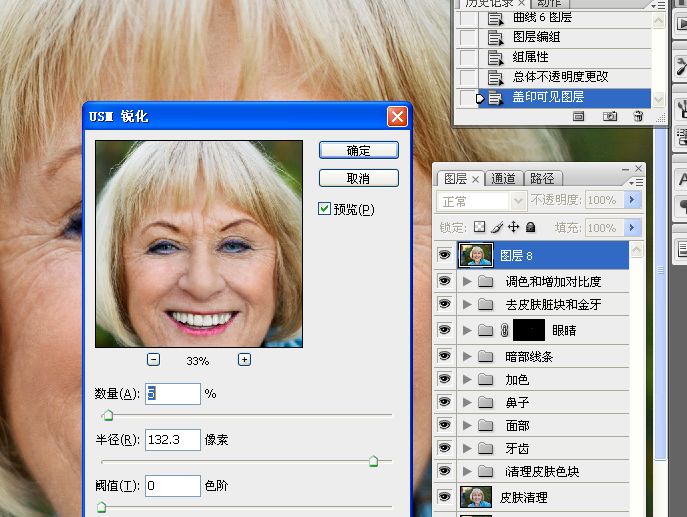This screenshot has width=687, height=517.
Task: Click the lock position move icon
Action: pyautogui.click(x=513, y=227)
